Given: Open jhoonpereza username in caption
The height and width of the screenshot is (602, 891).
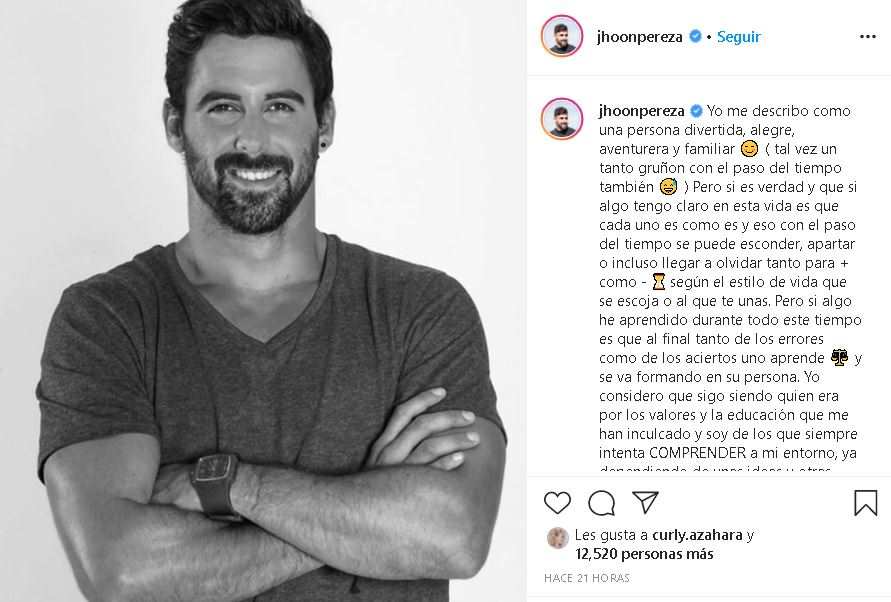Looking at the screenshot, I should click(642, 111).
